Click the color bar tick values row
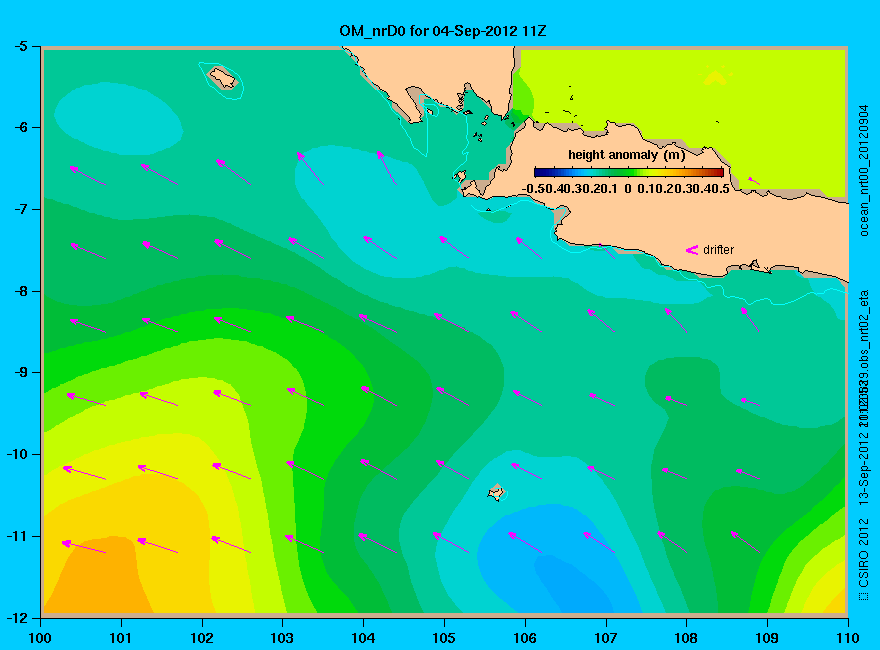Screen dimensions: 880x650 (x=626, y=189)
